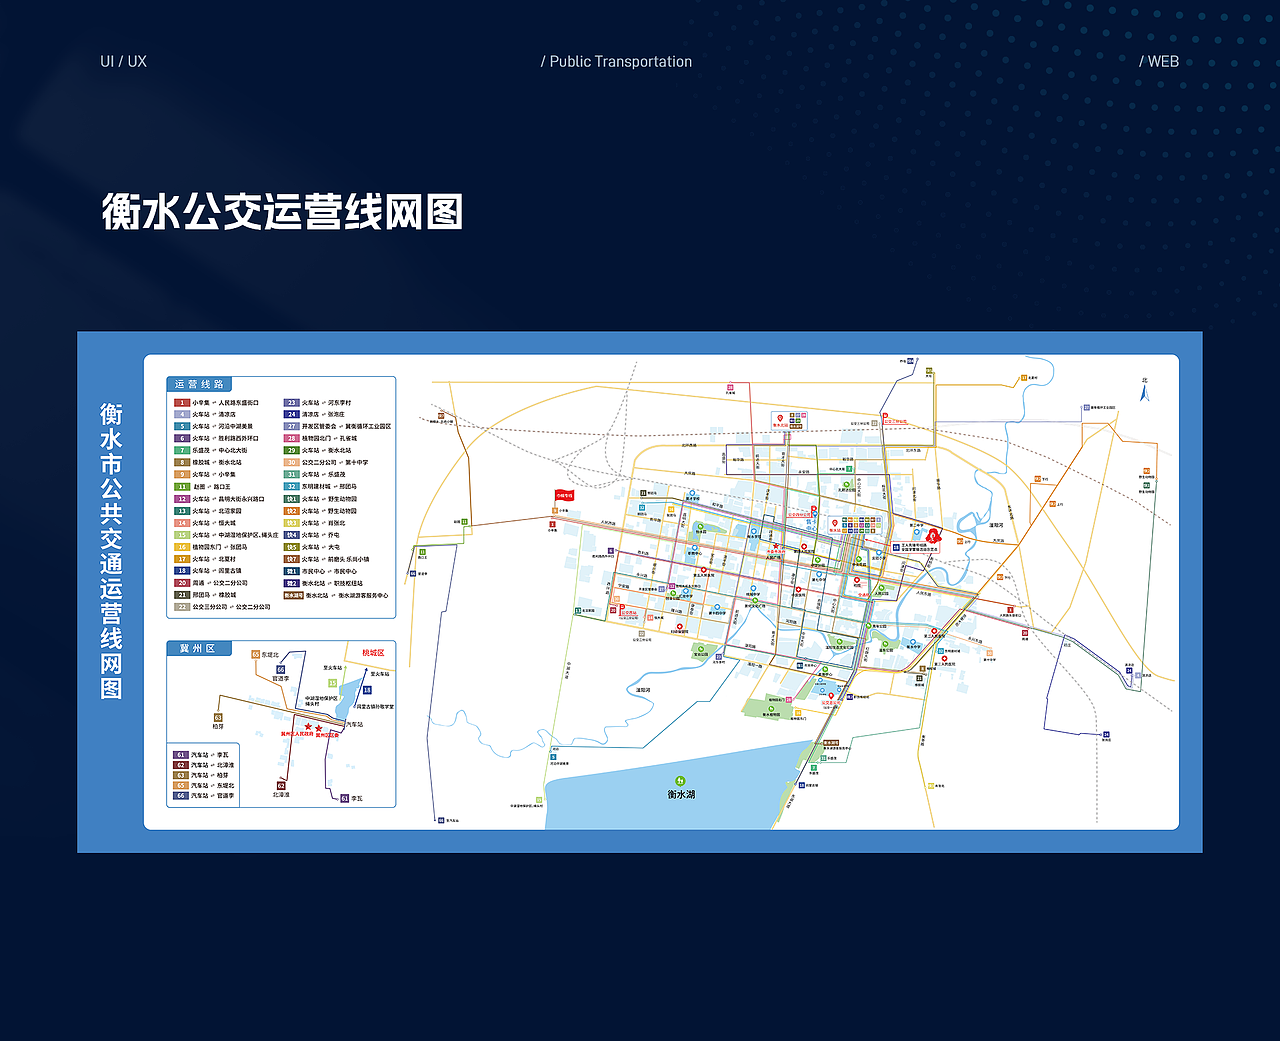Click the vertical 衡水市公共交通运营线网图 banner
The width and height of the screenshot is (1280, 1041).
111,551
